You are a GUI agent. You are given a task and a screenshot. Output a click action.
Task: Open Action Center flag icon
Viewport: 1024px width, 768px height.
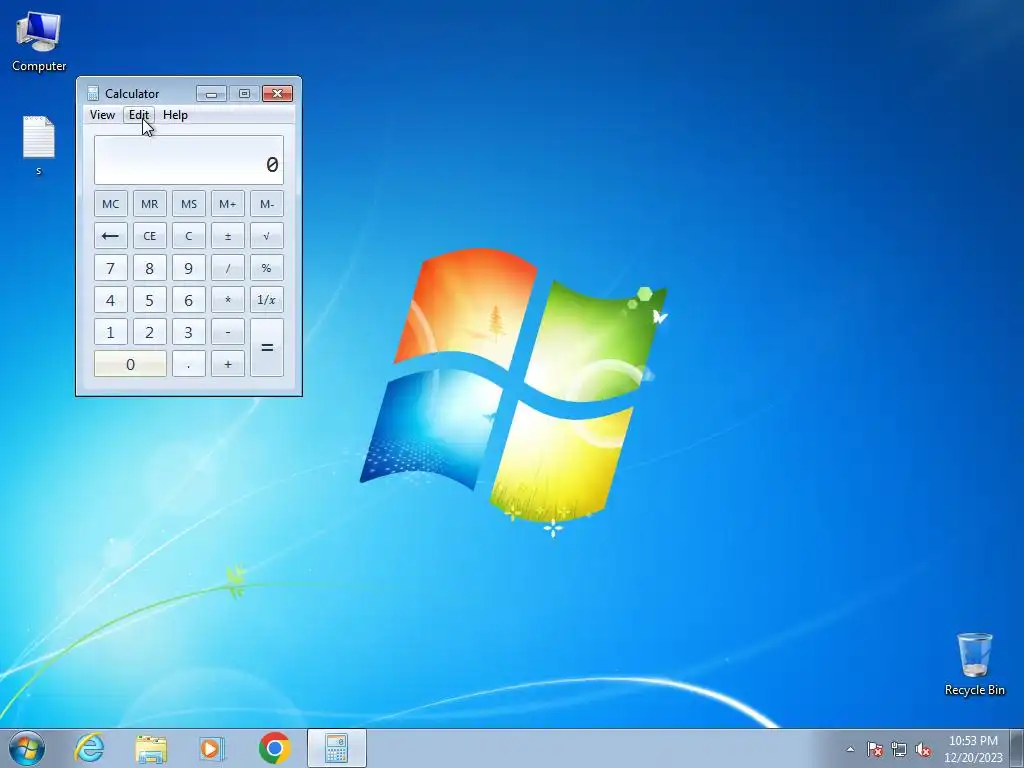point(874,749)
